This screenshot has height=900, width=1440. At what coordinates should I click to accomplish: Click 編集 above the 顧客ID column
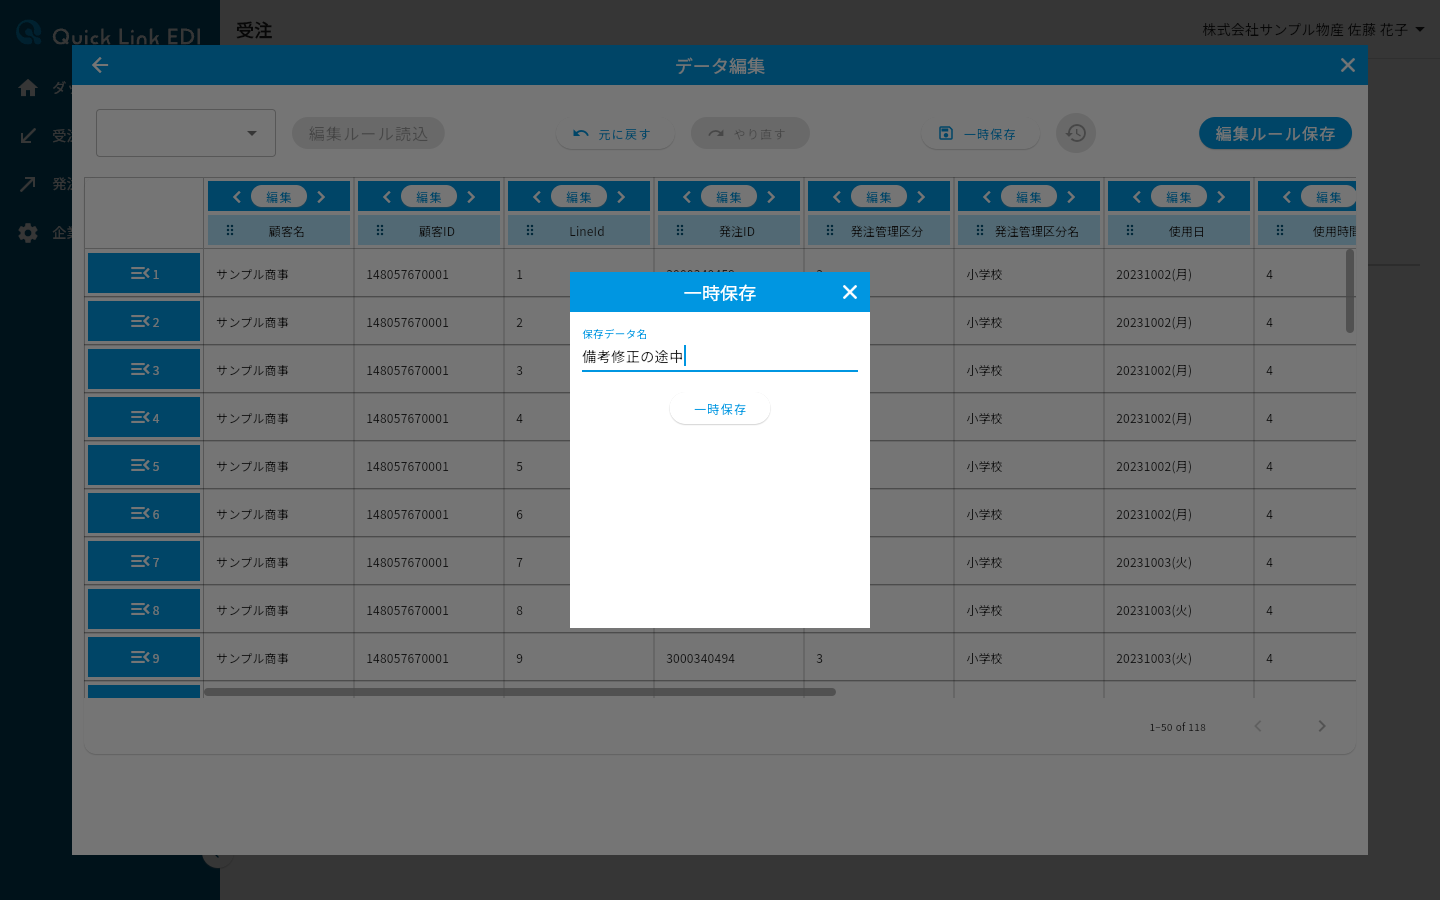429,197
